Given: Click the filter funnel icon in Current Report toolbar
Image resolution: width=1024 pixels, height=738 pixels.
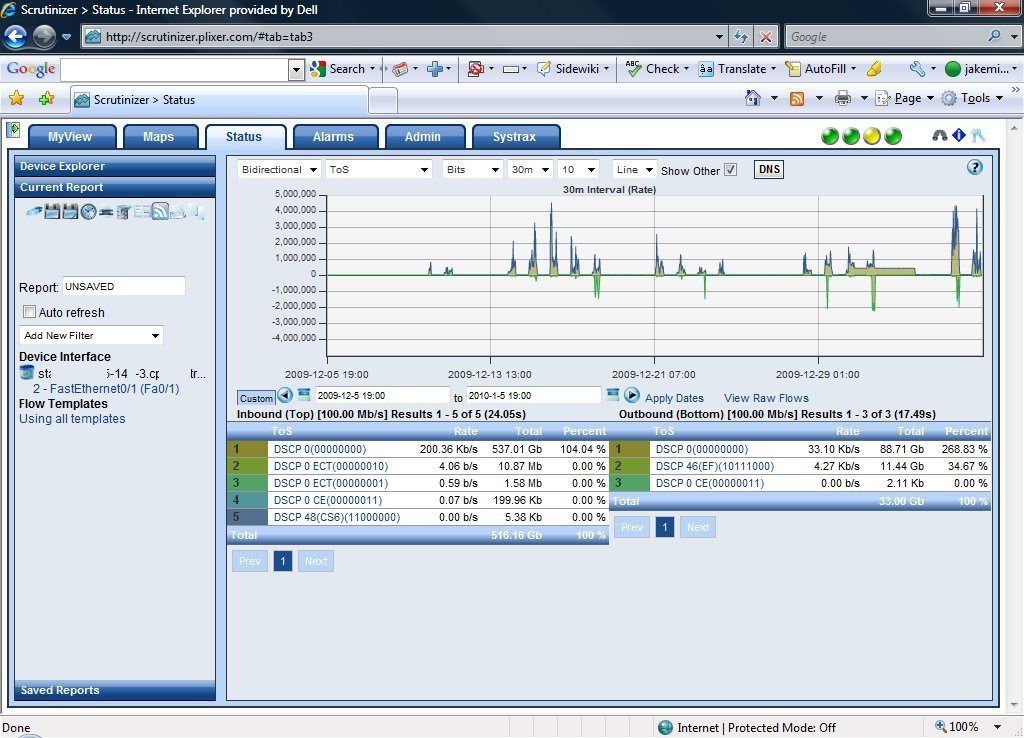Looking at the screenshot, I should pyautogui.click(x=123, y=211).
